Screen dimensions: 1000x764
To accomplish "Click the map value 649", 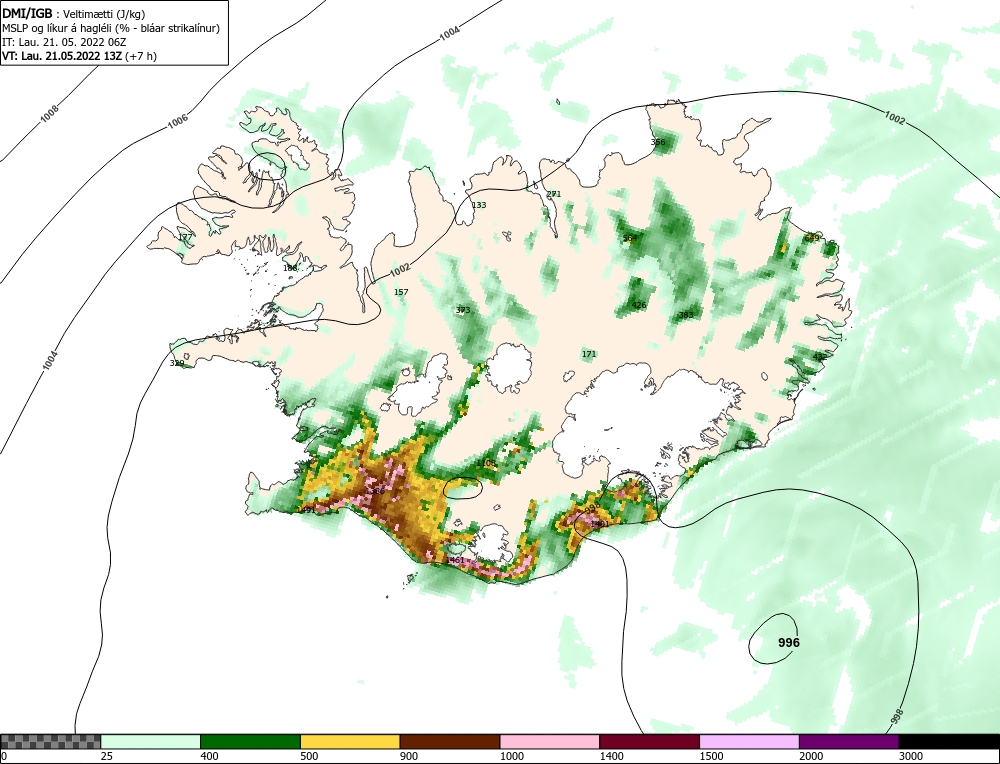I will coord(811,238).
